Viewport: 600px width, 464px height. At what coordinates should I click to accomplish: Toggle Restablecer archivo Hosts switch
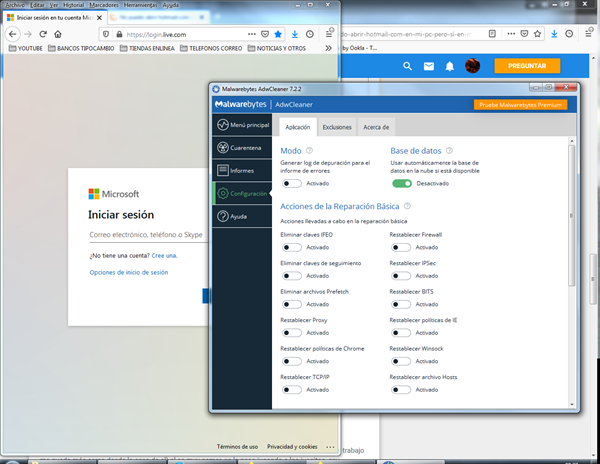(401, 390)
